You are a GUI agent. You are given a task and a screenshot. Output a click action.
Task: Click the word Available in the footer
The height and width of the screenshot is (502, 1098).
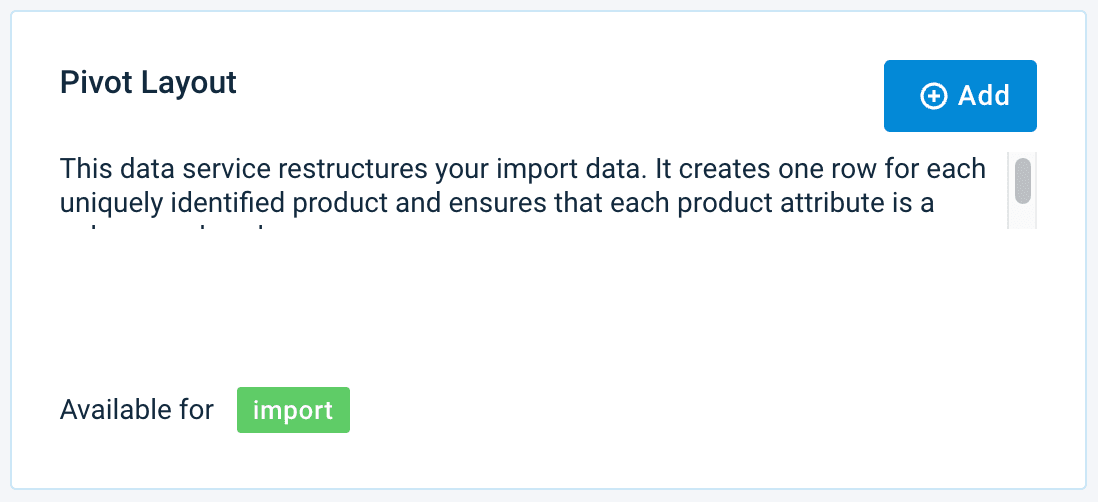click(106, 410)
